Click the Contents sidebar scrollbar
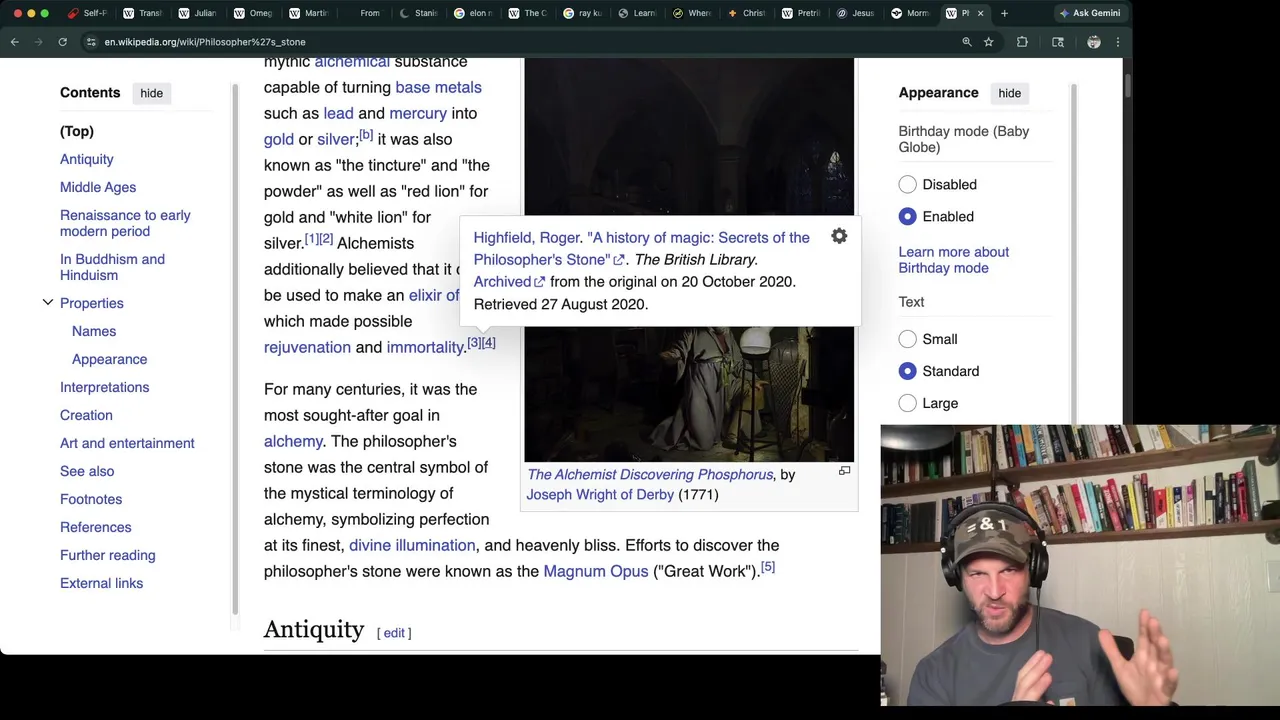Image resolution: width=1280 pixels, height=720 pixels. 235,350
